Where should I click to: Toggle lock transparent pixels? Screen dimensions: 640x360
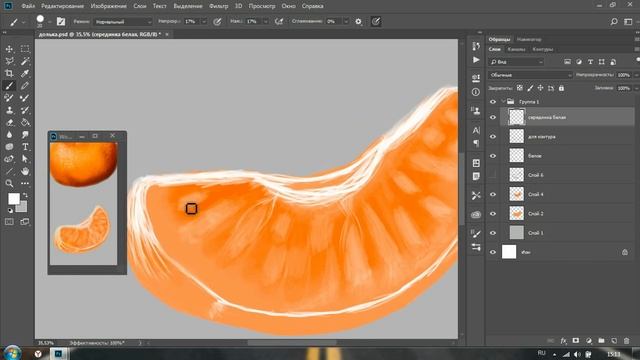[x=519, y=88]
